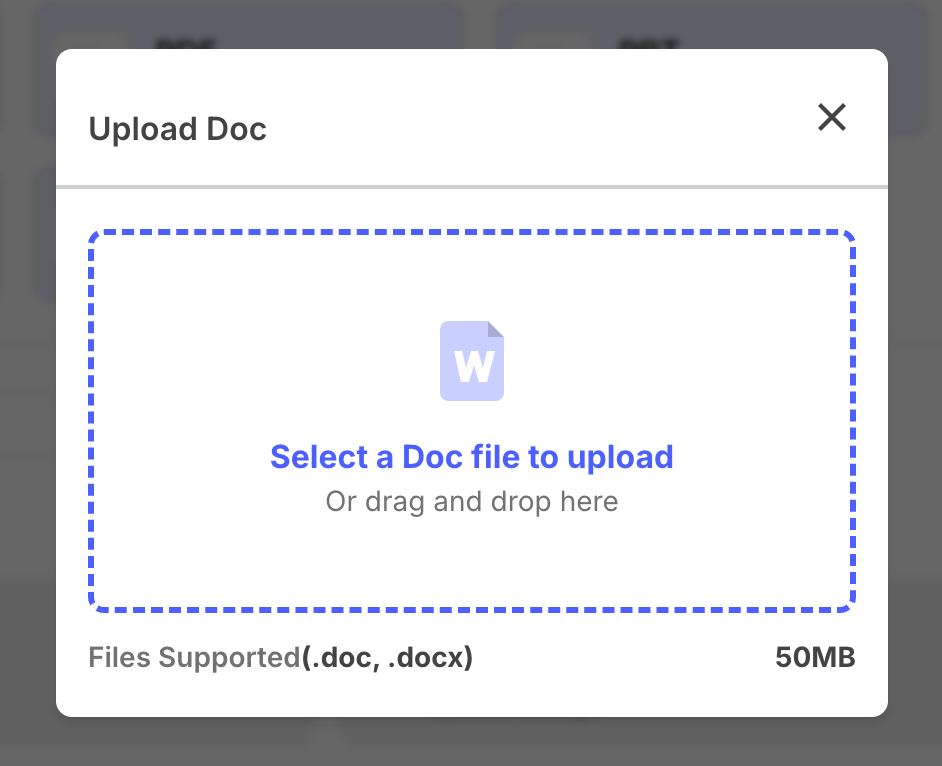
Task: Click the 'Upload Doc' dialog title
Action: click(177, 129)
